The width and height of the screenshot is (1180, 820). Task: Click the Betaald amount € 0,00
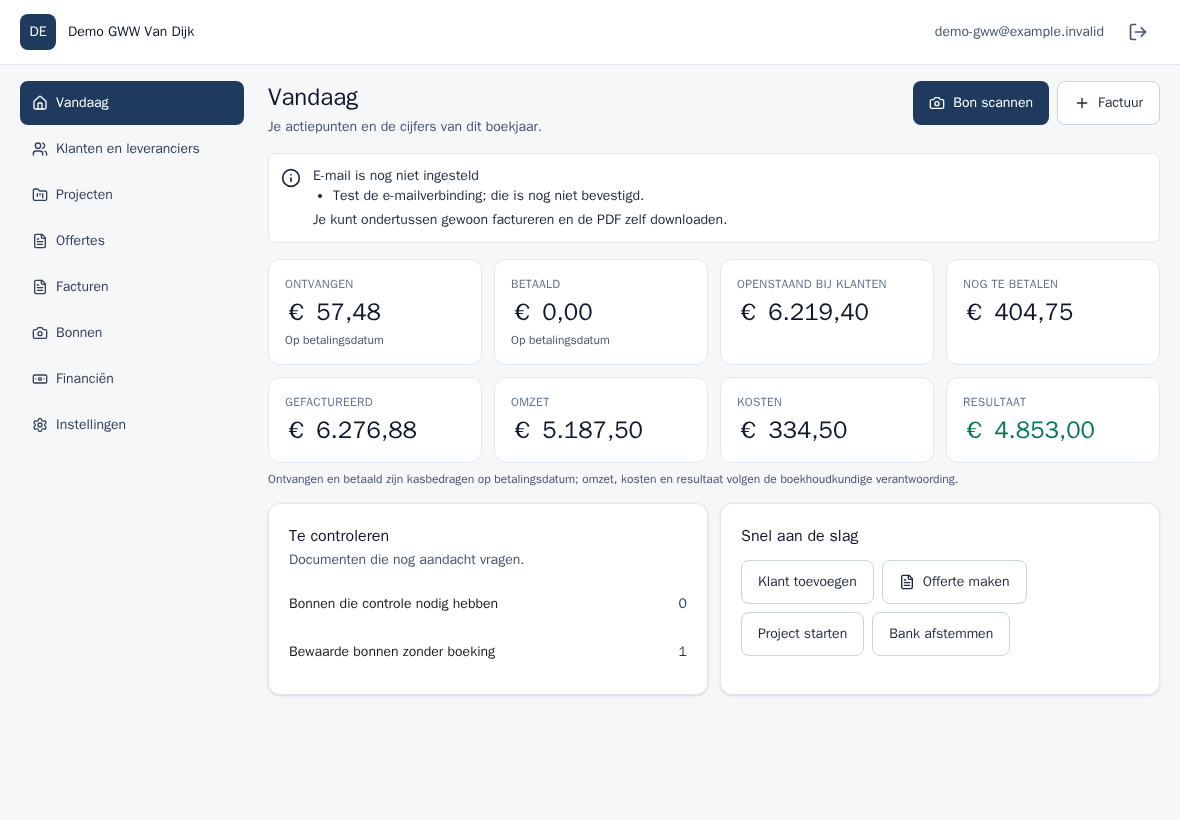tap(553, 312)
